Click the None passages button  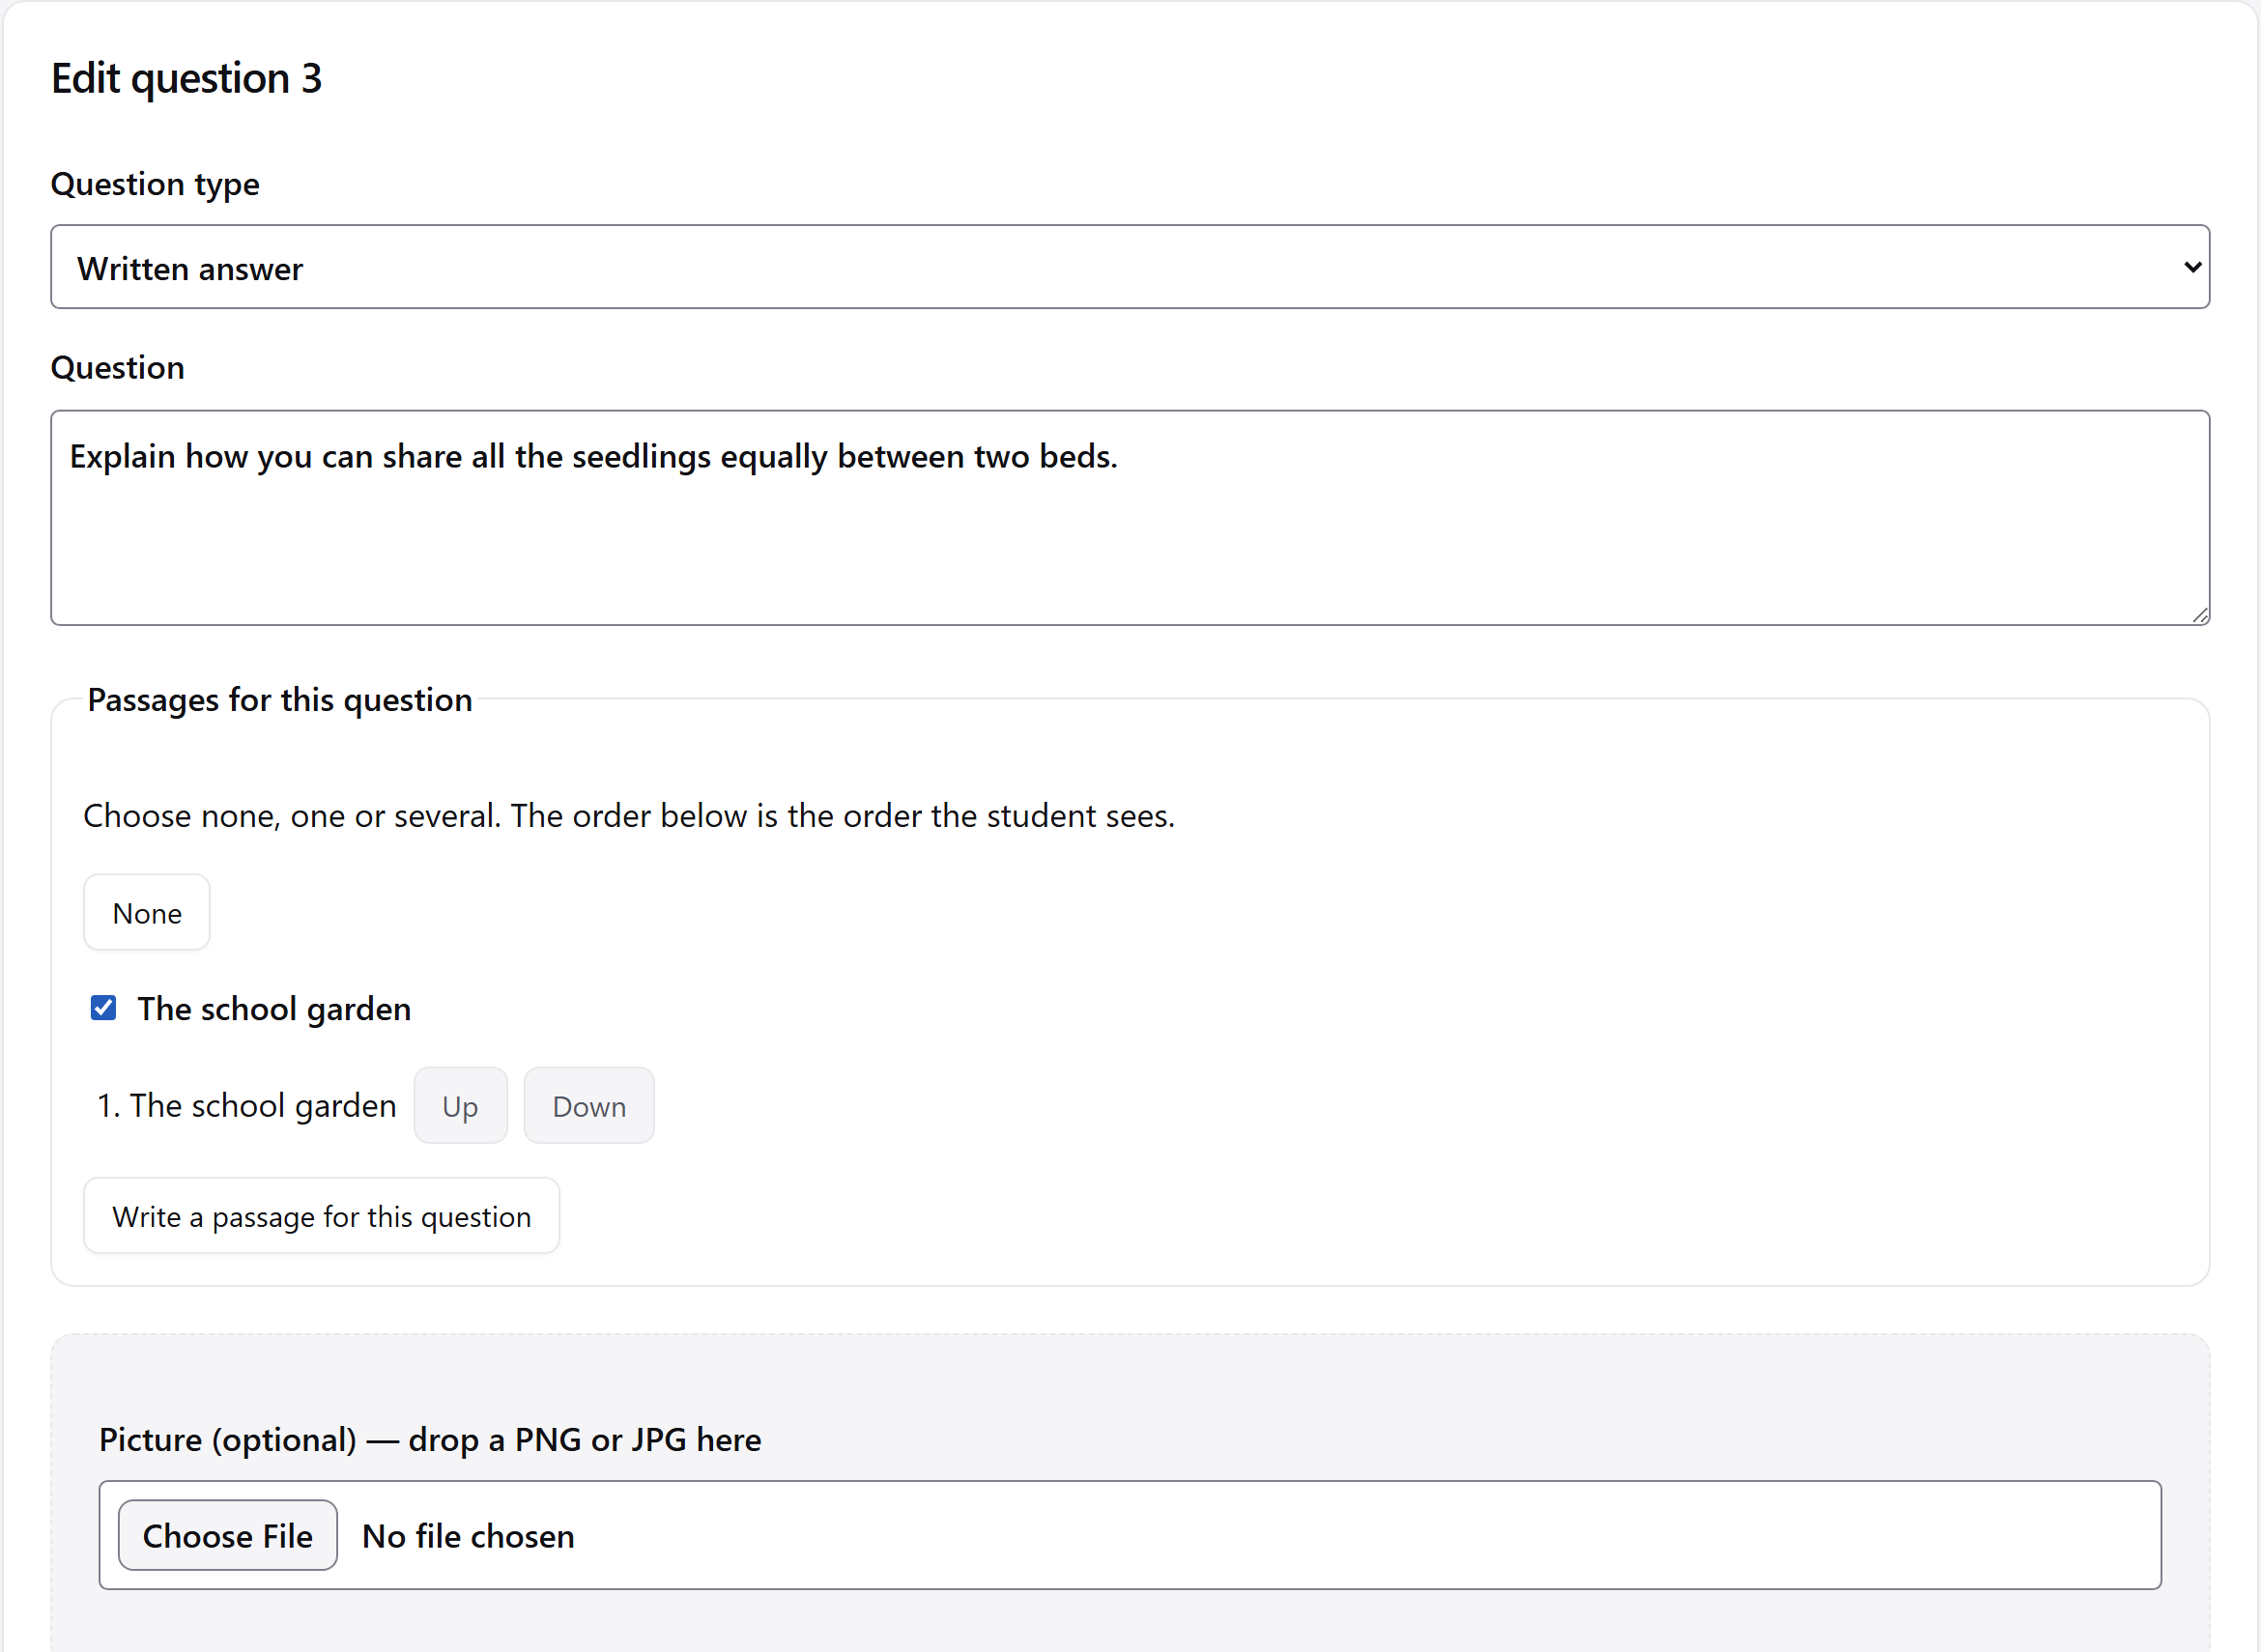pos(147,913)
